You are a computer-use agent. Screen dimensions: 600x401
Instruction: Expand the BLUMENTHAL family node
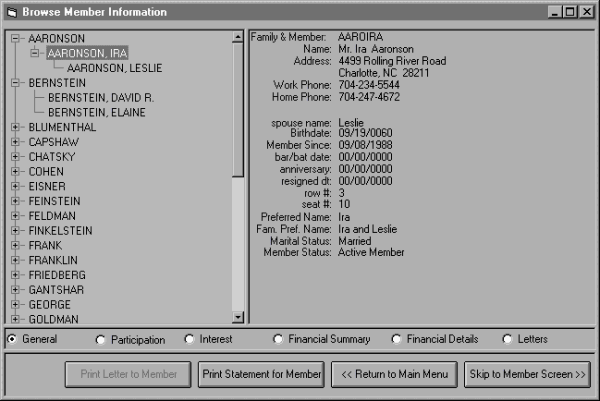pos(15,128)
